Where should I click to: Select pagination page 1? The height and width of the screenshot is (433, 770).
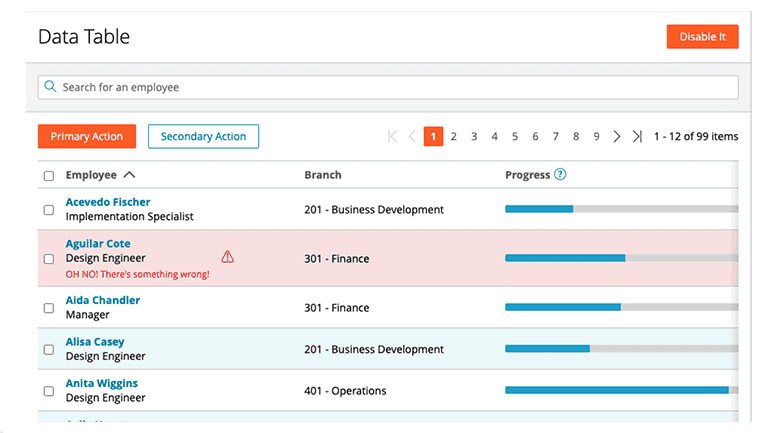(433, 136)
